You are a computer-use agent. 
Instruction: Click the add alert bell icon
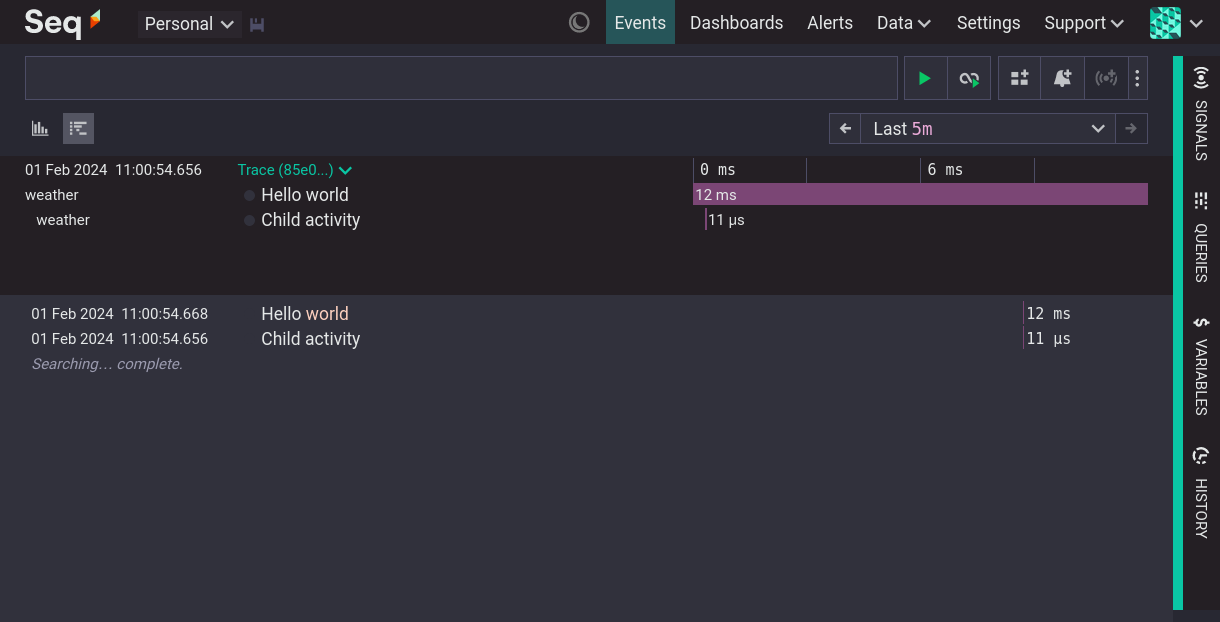click(x=1062, y=78)
